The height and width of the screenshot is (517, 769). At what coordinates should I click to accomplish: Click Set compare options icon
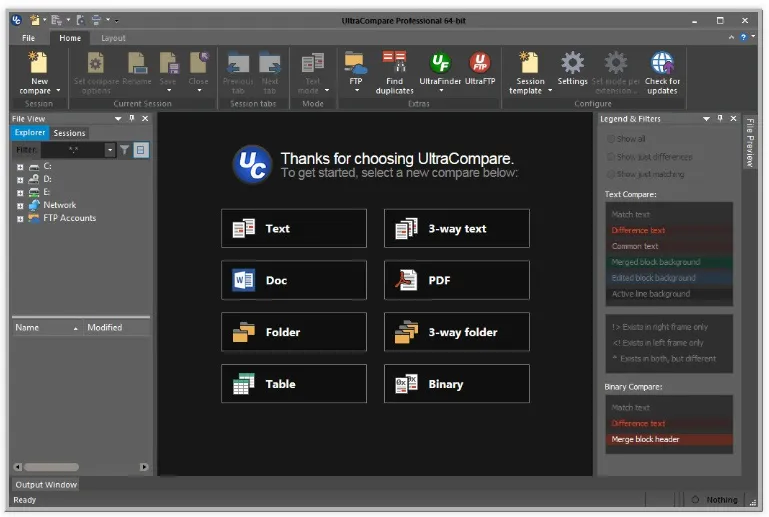click(96, 63)
